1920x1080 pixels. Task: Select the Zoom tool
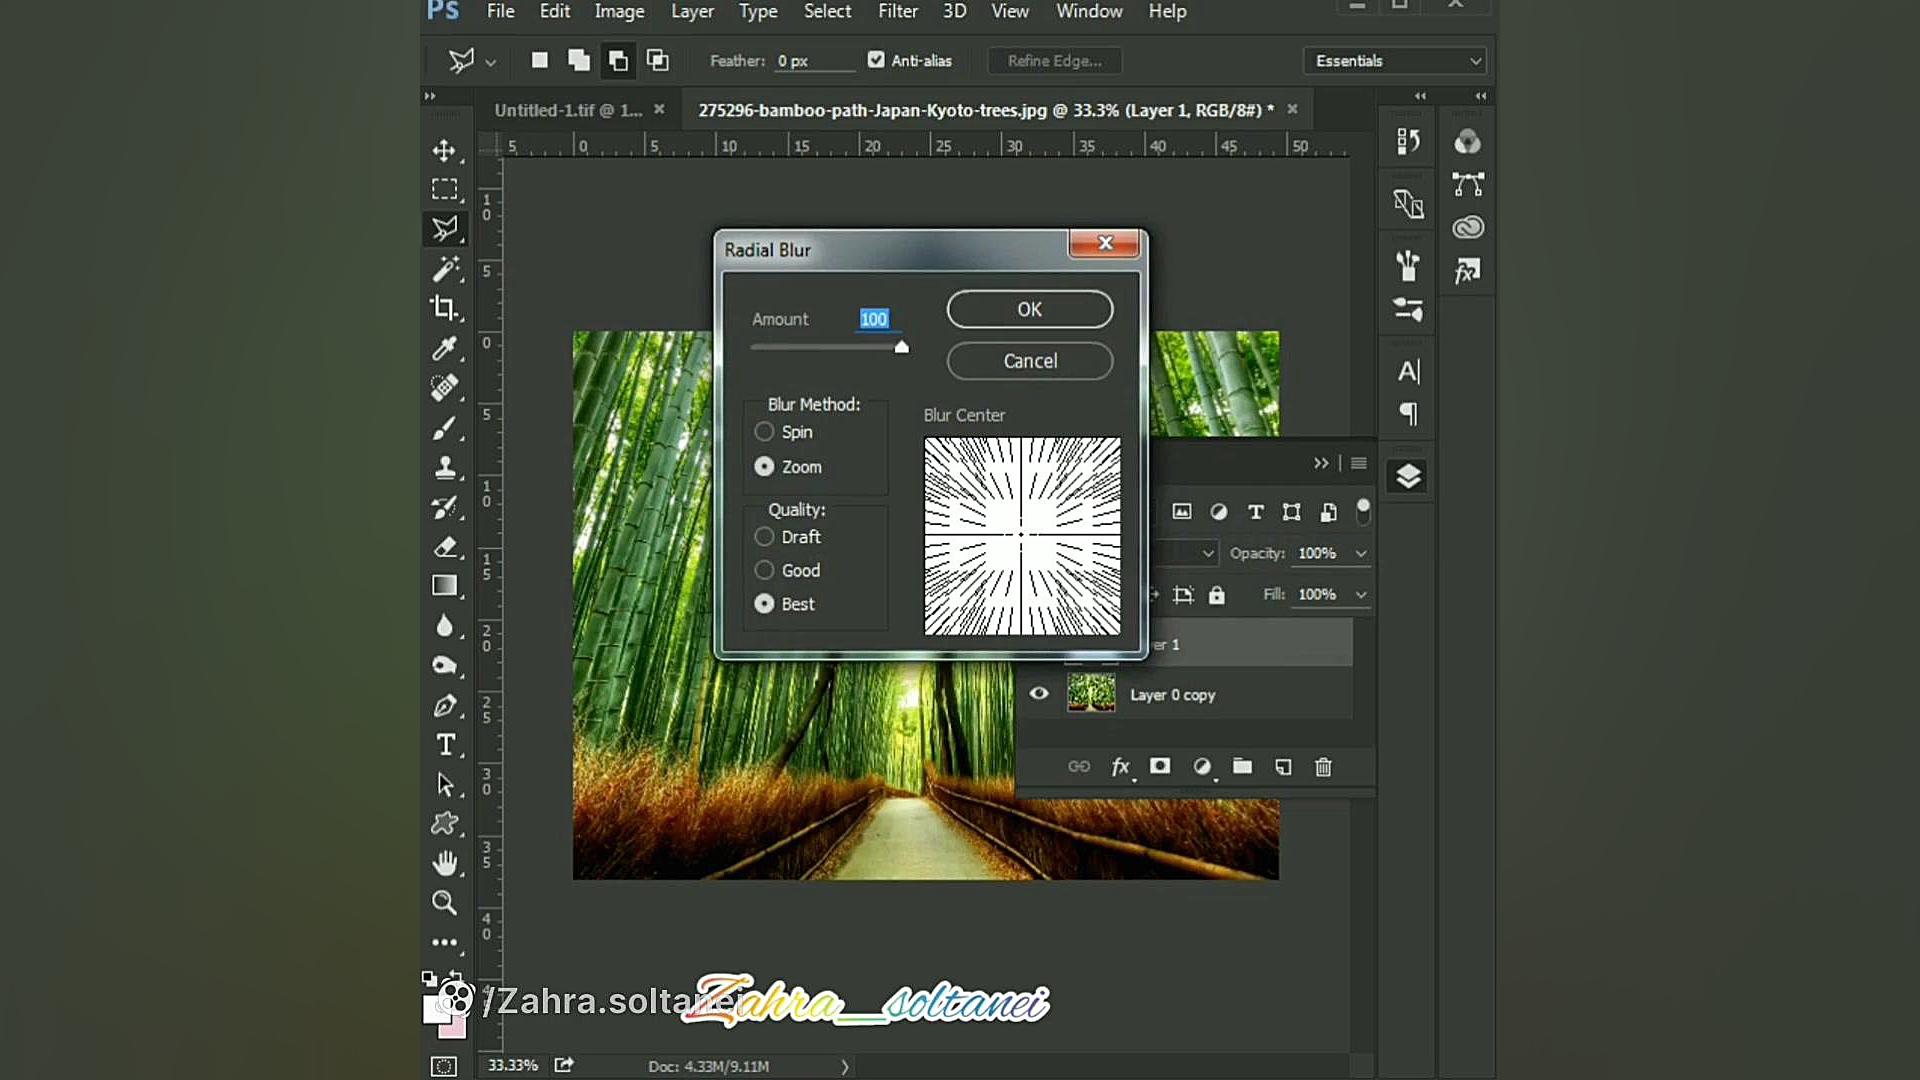point(444,903)
